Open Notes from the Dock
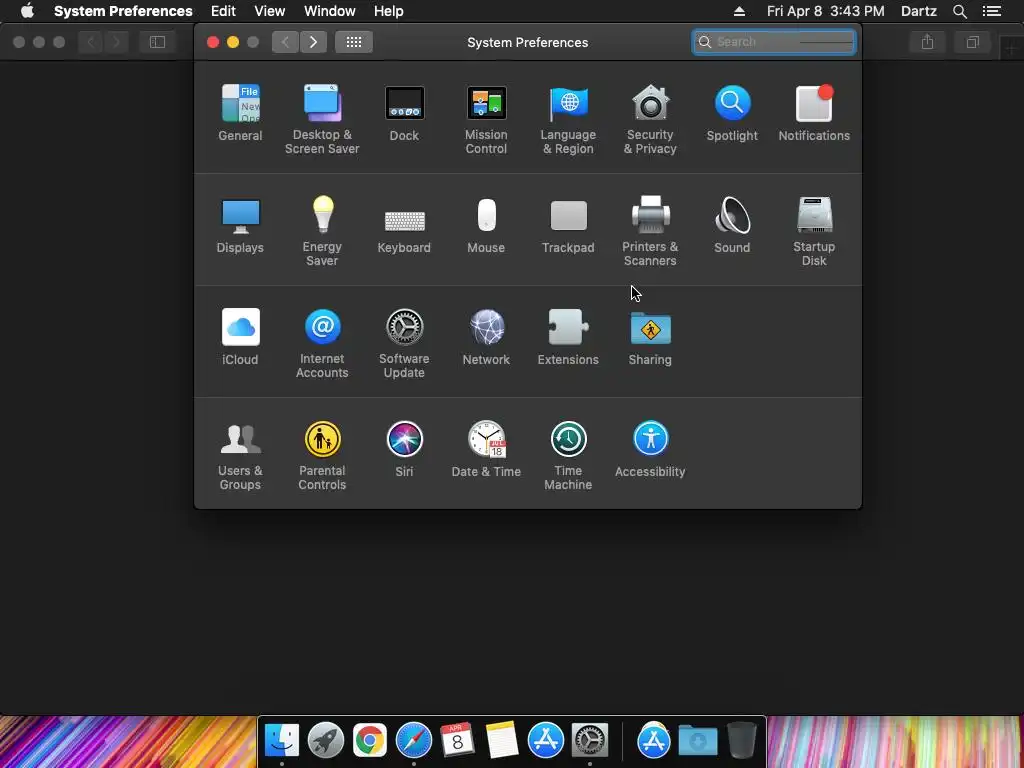Image resolution: width=1024 pixels, height=768 pixels. [x=502, y=740]
